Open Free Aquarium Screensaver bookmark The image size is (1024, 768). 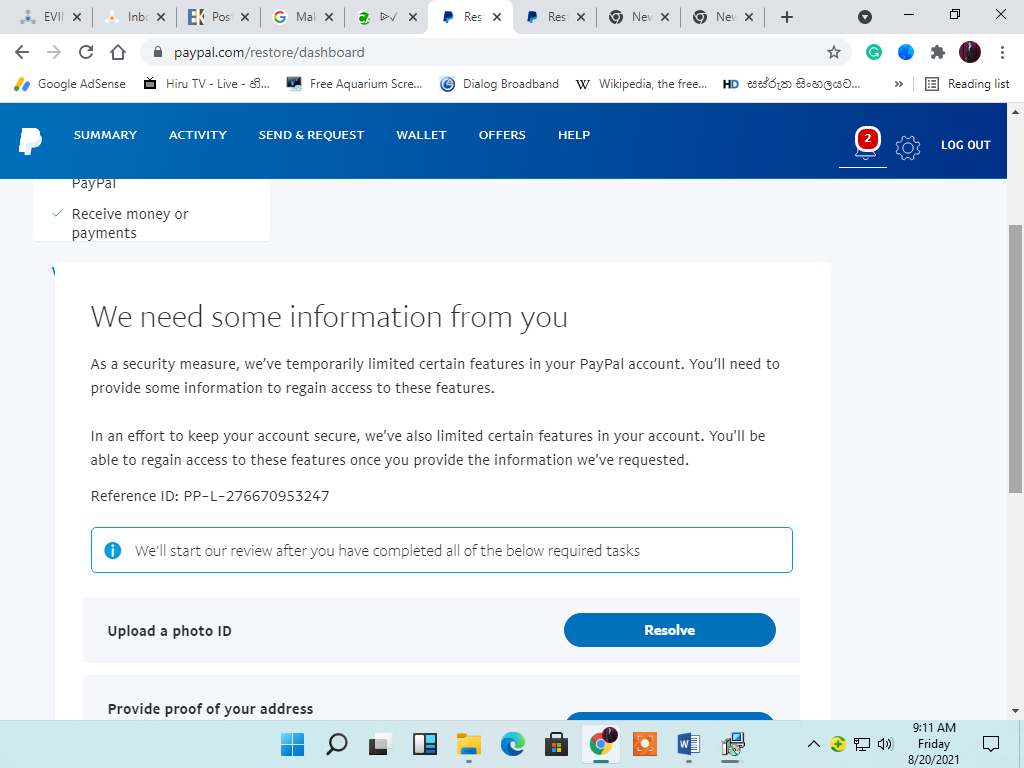click(355, 84)
